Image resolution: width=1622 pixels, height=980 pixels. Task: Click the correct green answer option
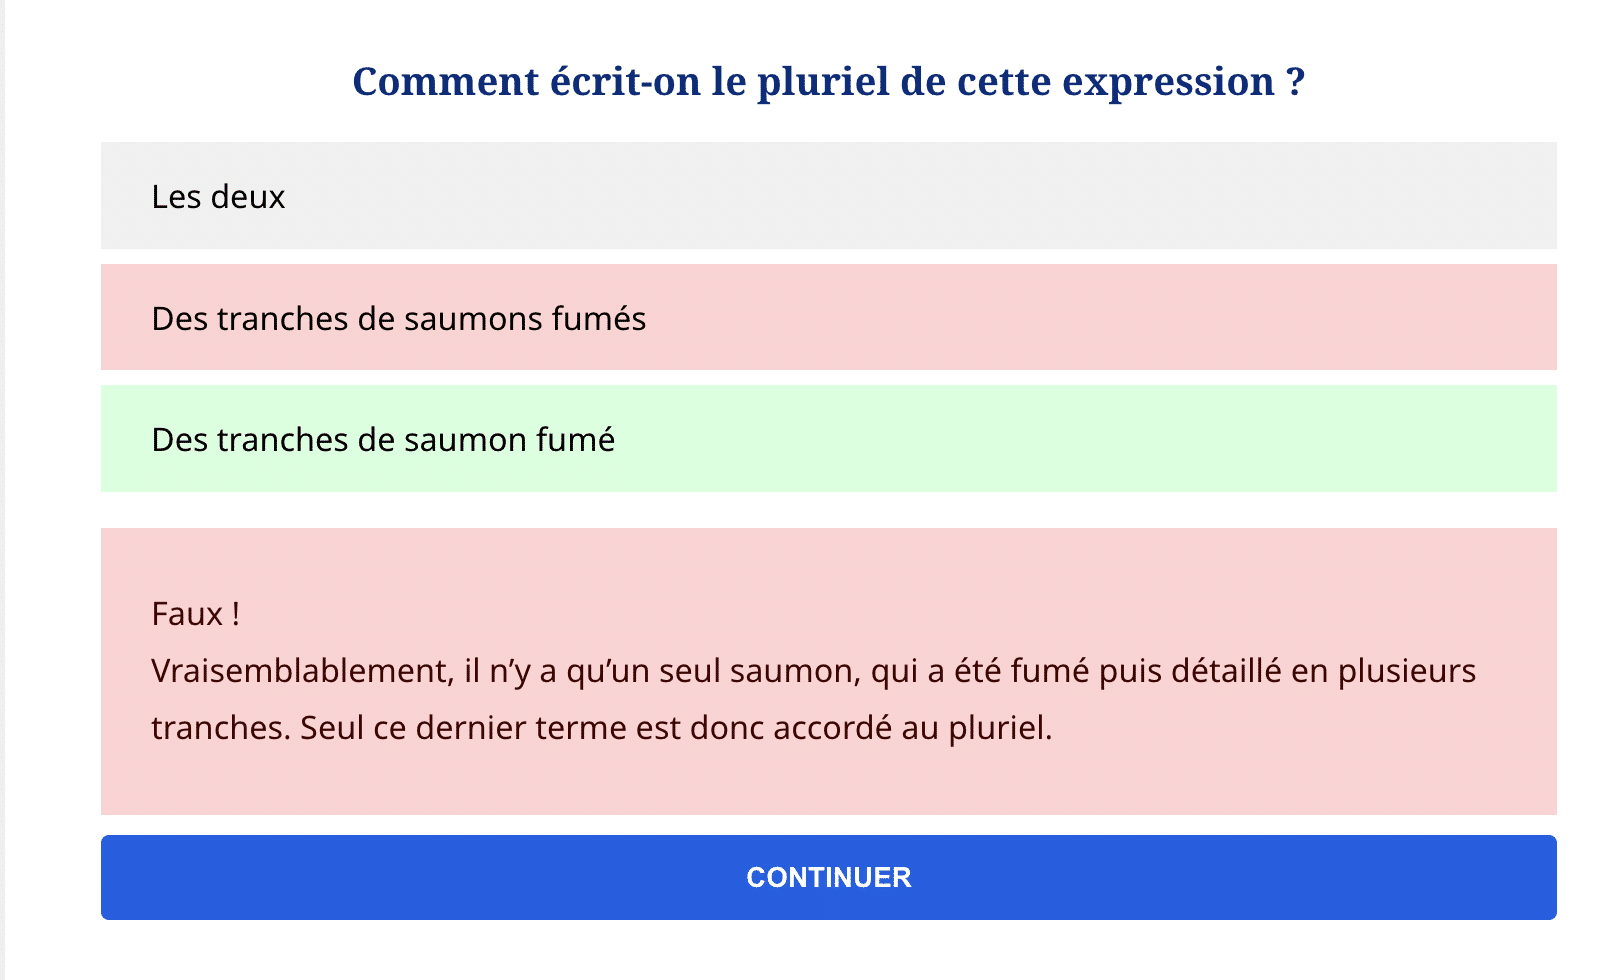coord(828,439)
